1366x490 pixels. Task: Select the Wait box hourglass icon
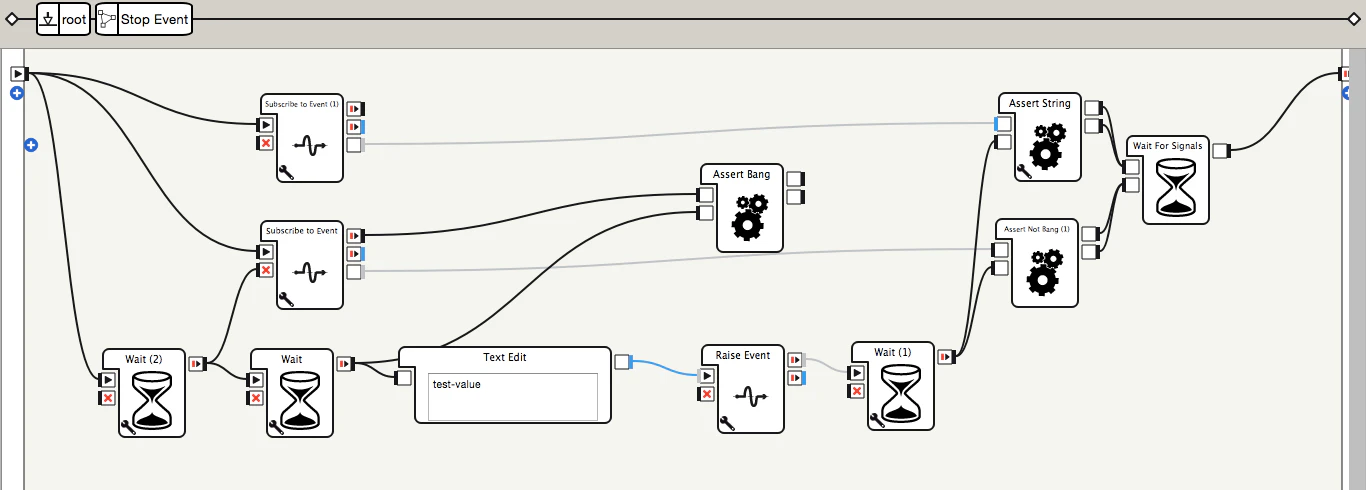click(x=299, y=399)
